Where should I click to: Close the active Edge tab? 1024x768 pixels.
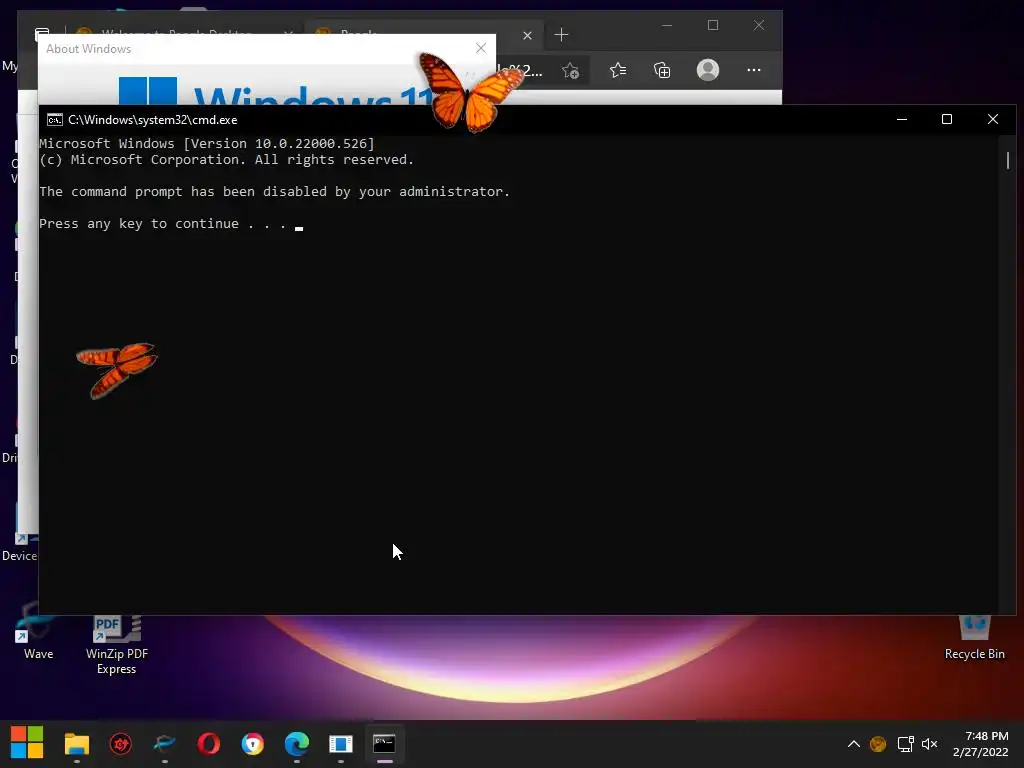point(528,35)
